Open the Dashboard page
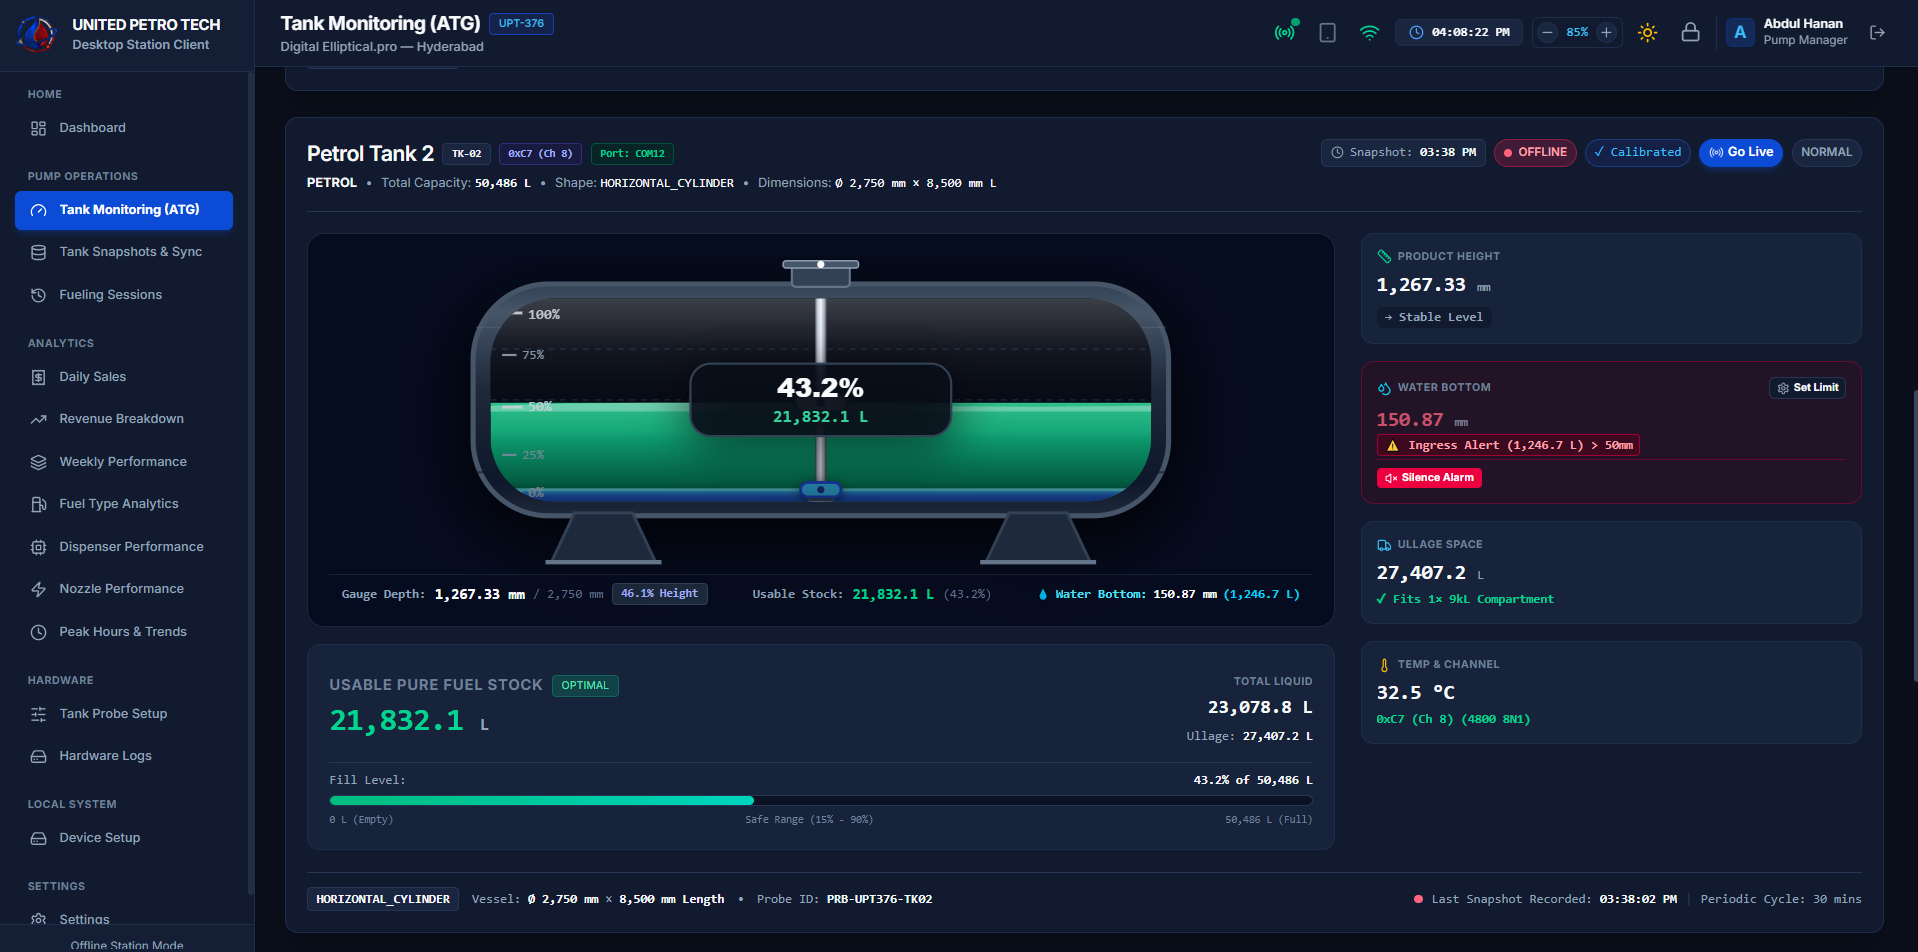This screenshot has width=1918, height=952. (x=124, y=128)
